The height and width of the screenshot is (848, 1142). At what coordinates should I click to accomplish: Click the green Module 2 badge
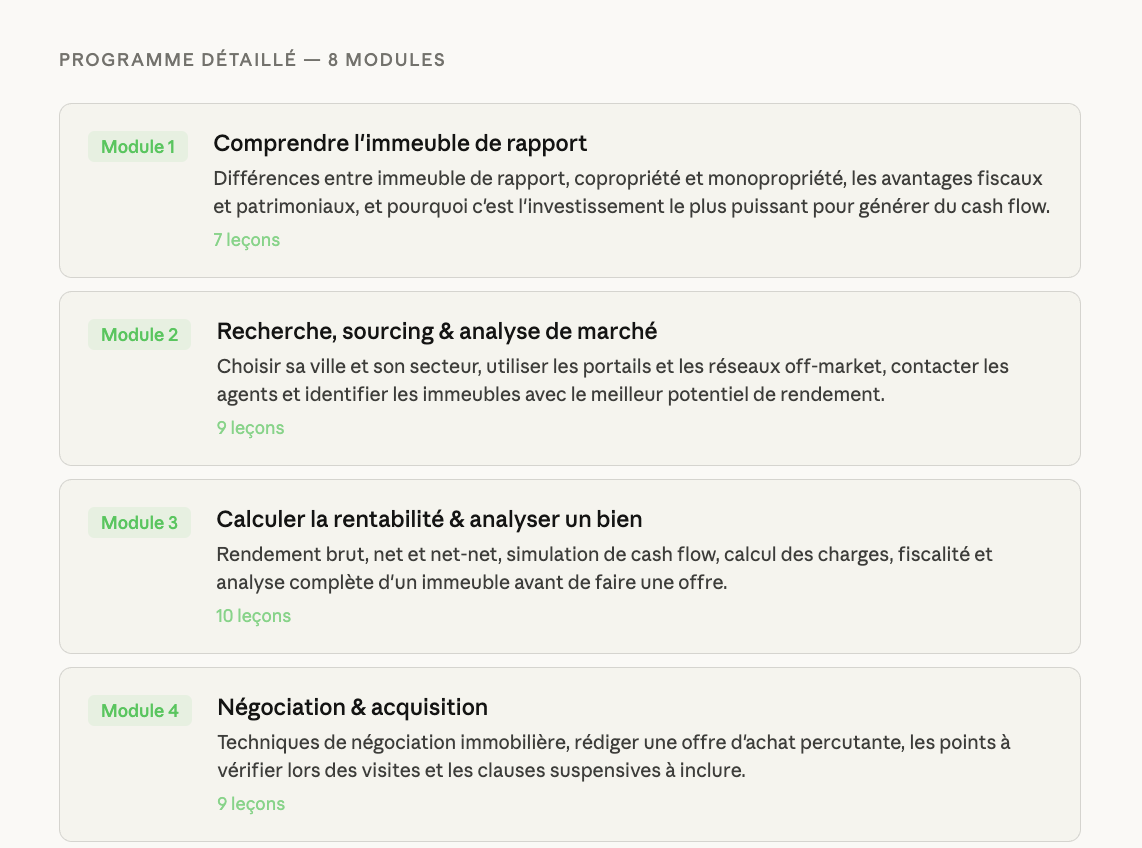(139, 335)
